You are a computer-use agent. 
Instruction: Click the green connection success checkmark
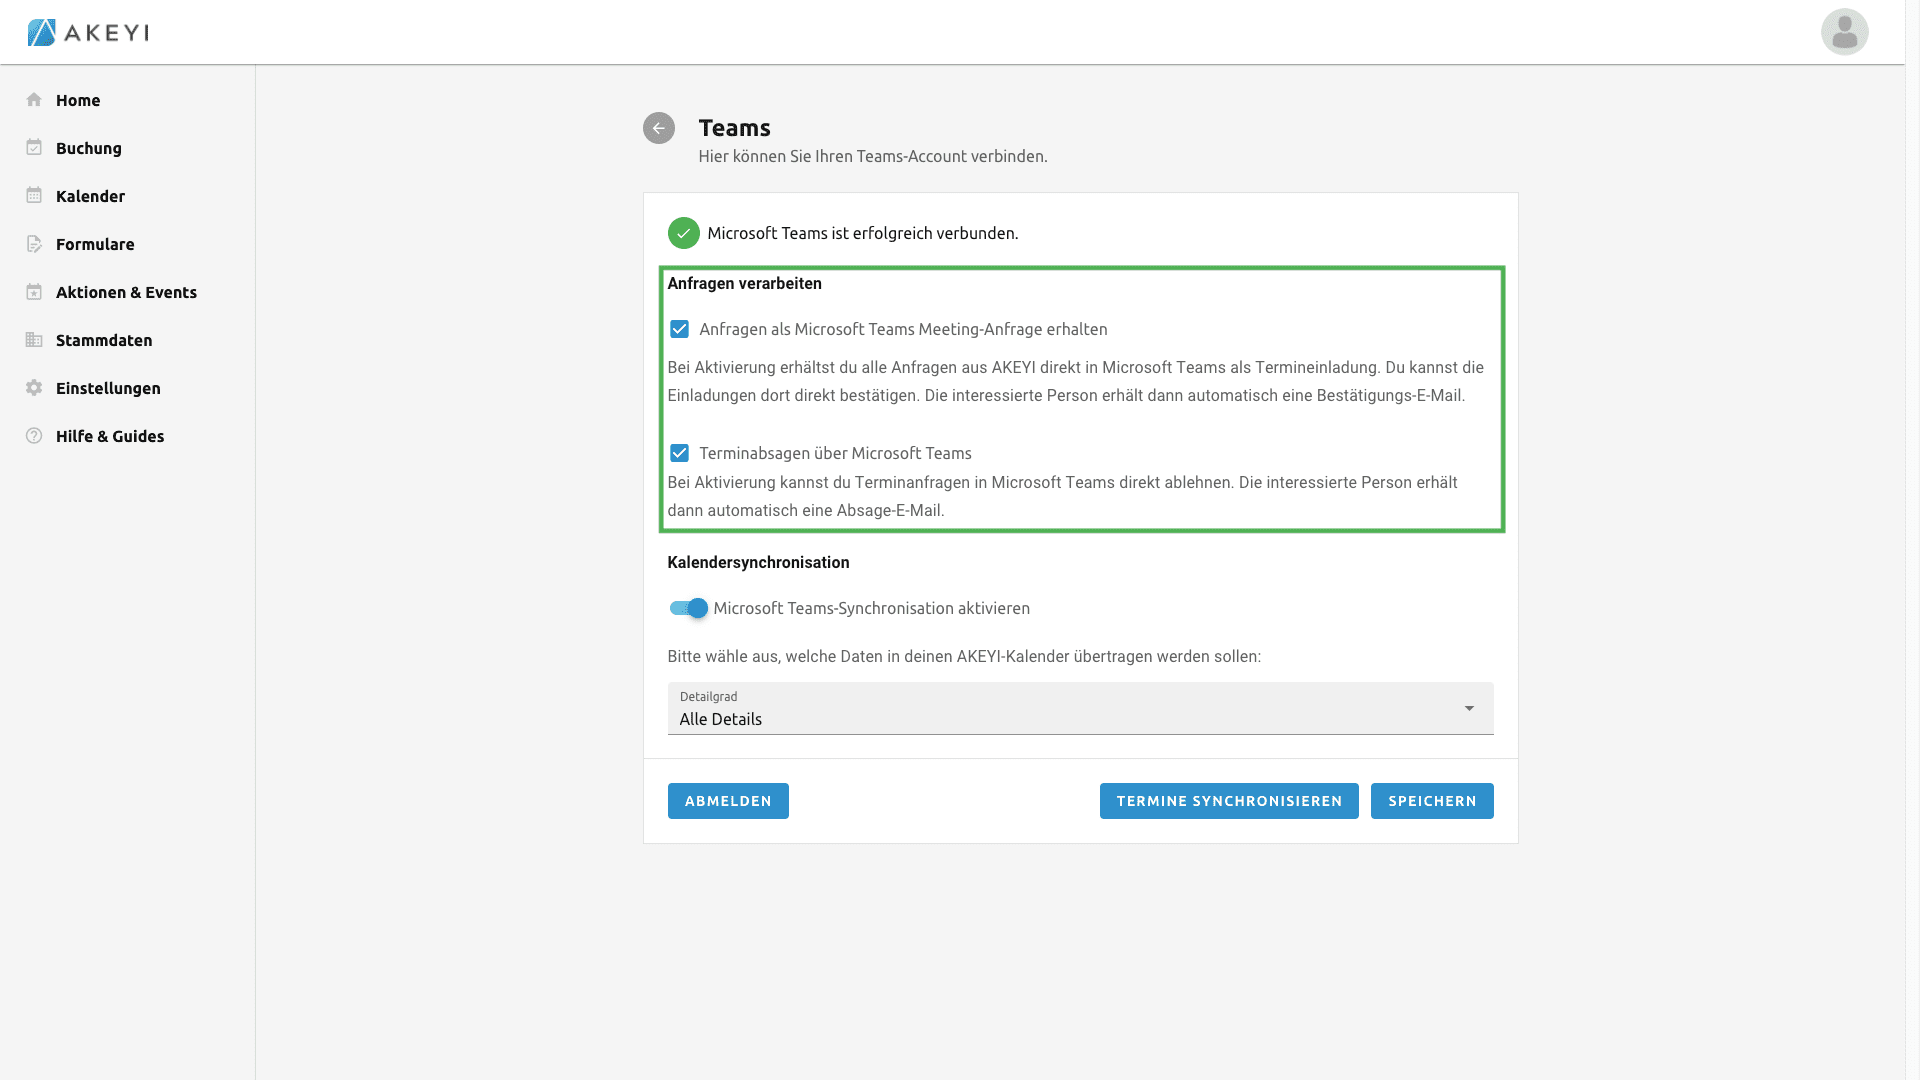pos(683,233)
